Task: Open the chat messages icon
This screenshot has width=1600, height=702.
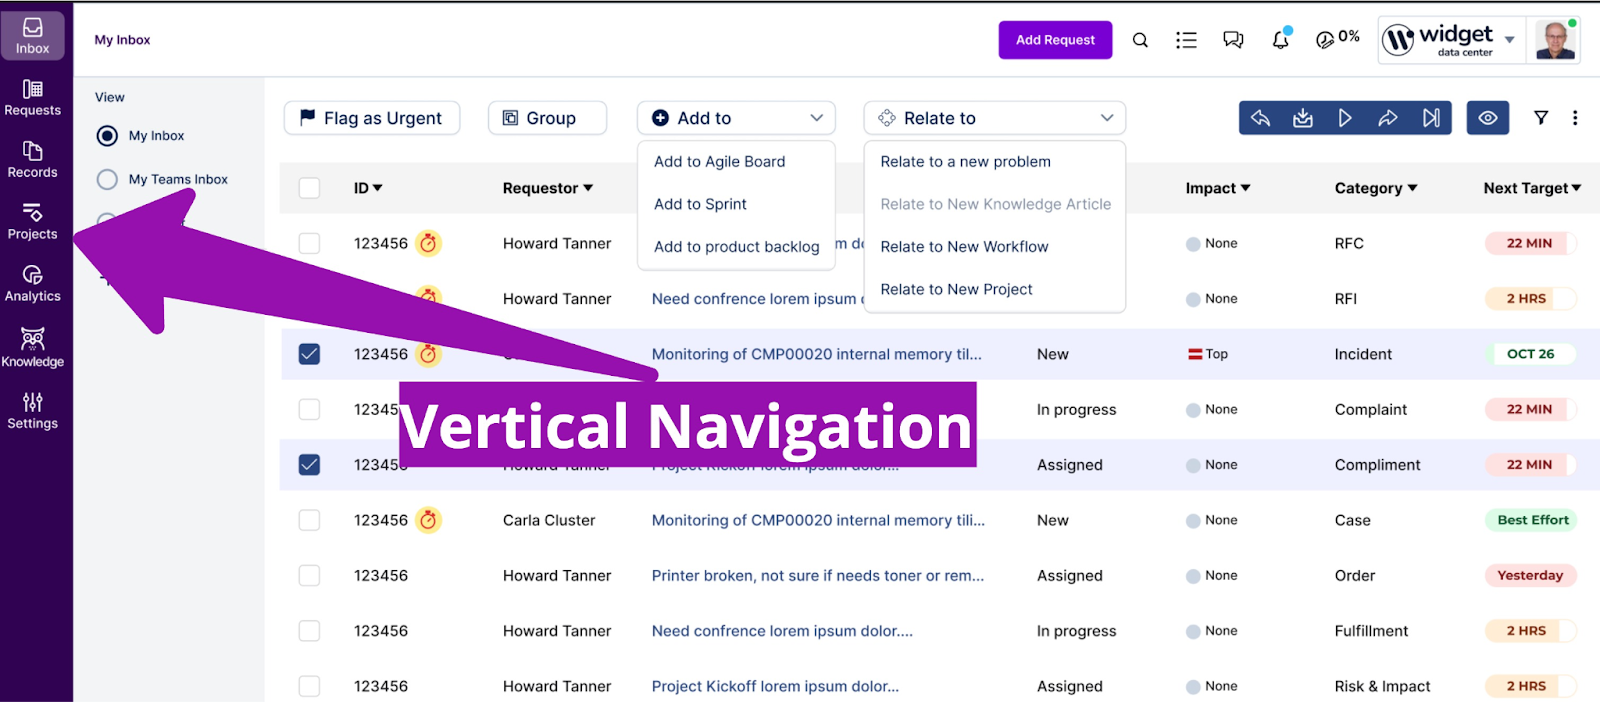Action: point(1233,40)
